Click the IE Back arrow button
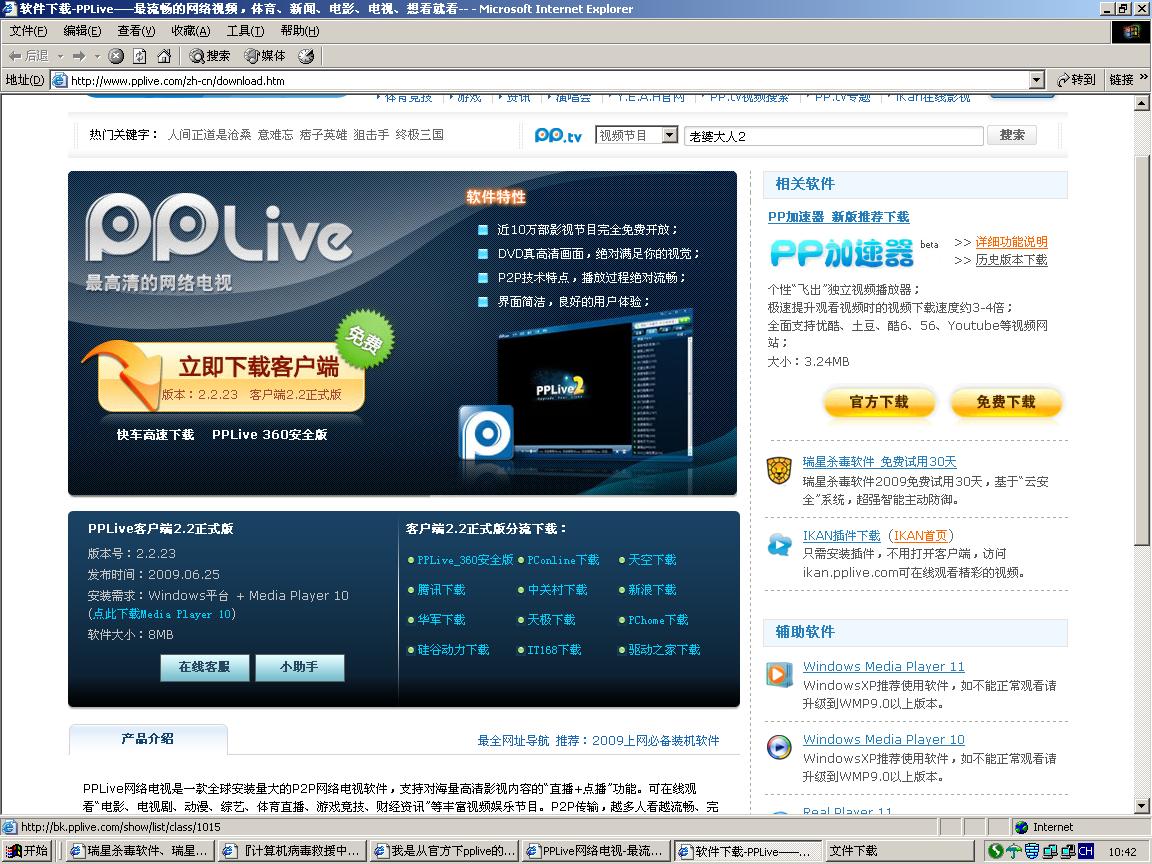This screenshot has height=864, width=1152. pyautogui.click(x=28, y=56)
